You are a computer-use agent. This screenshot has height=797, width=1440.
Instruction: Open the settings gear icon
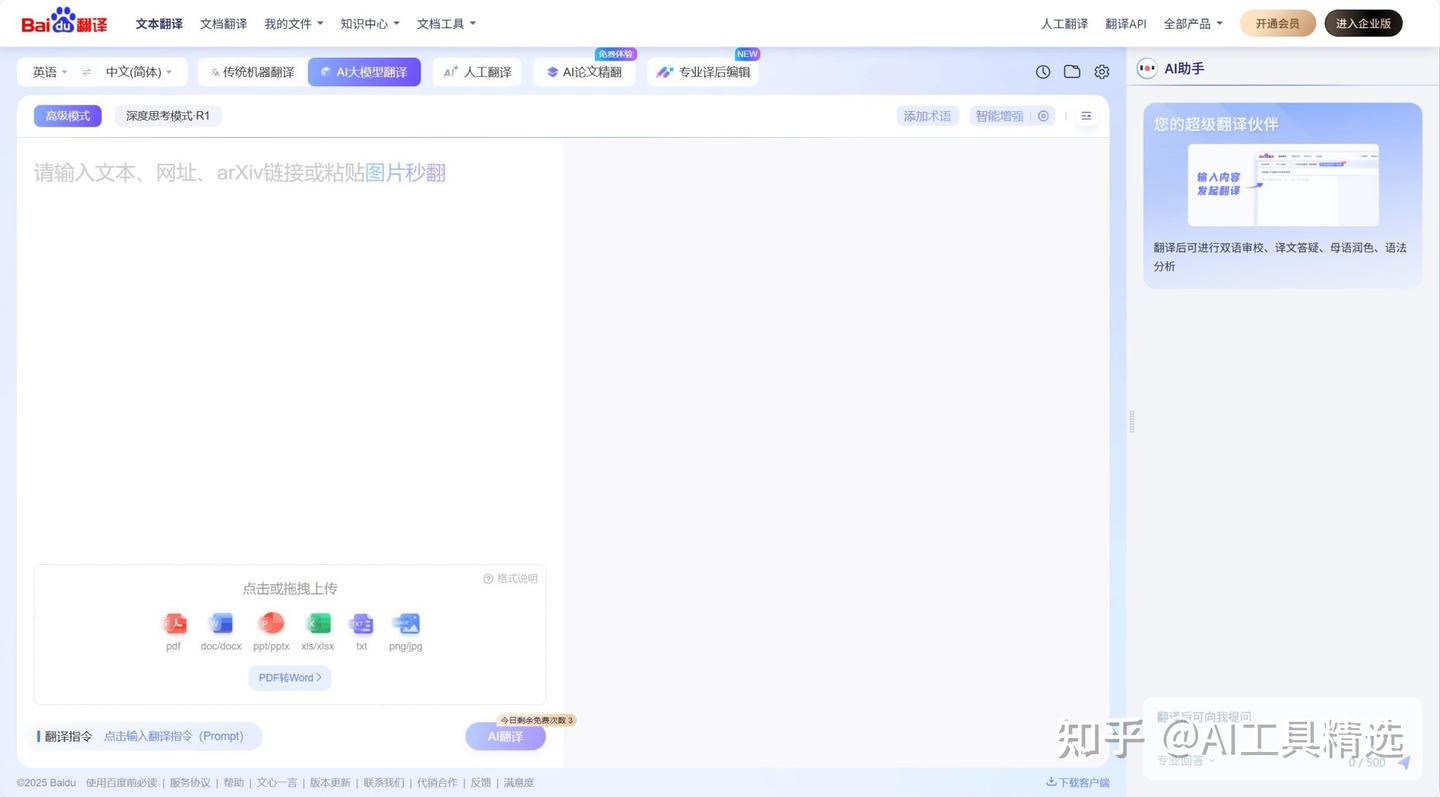(x=1102, y=72)
